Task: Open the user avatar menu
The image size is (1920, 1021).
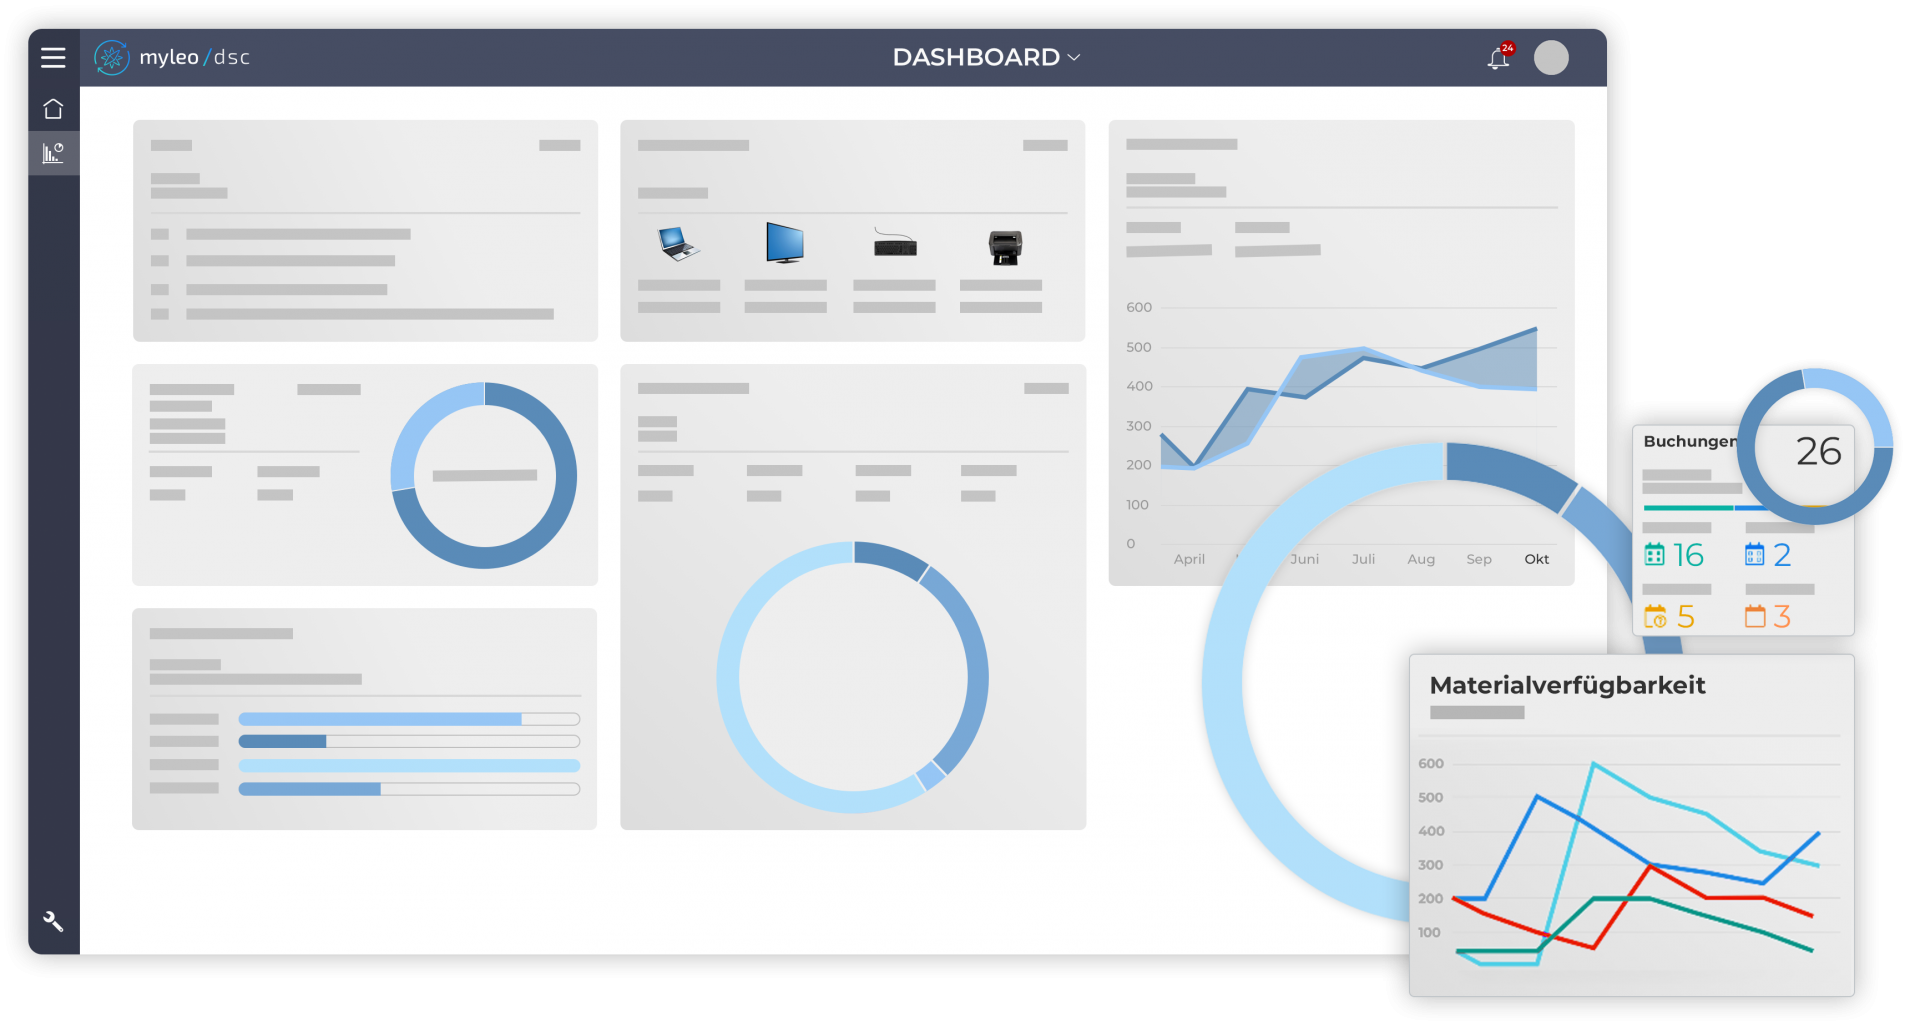Action: coord(1551,58)
